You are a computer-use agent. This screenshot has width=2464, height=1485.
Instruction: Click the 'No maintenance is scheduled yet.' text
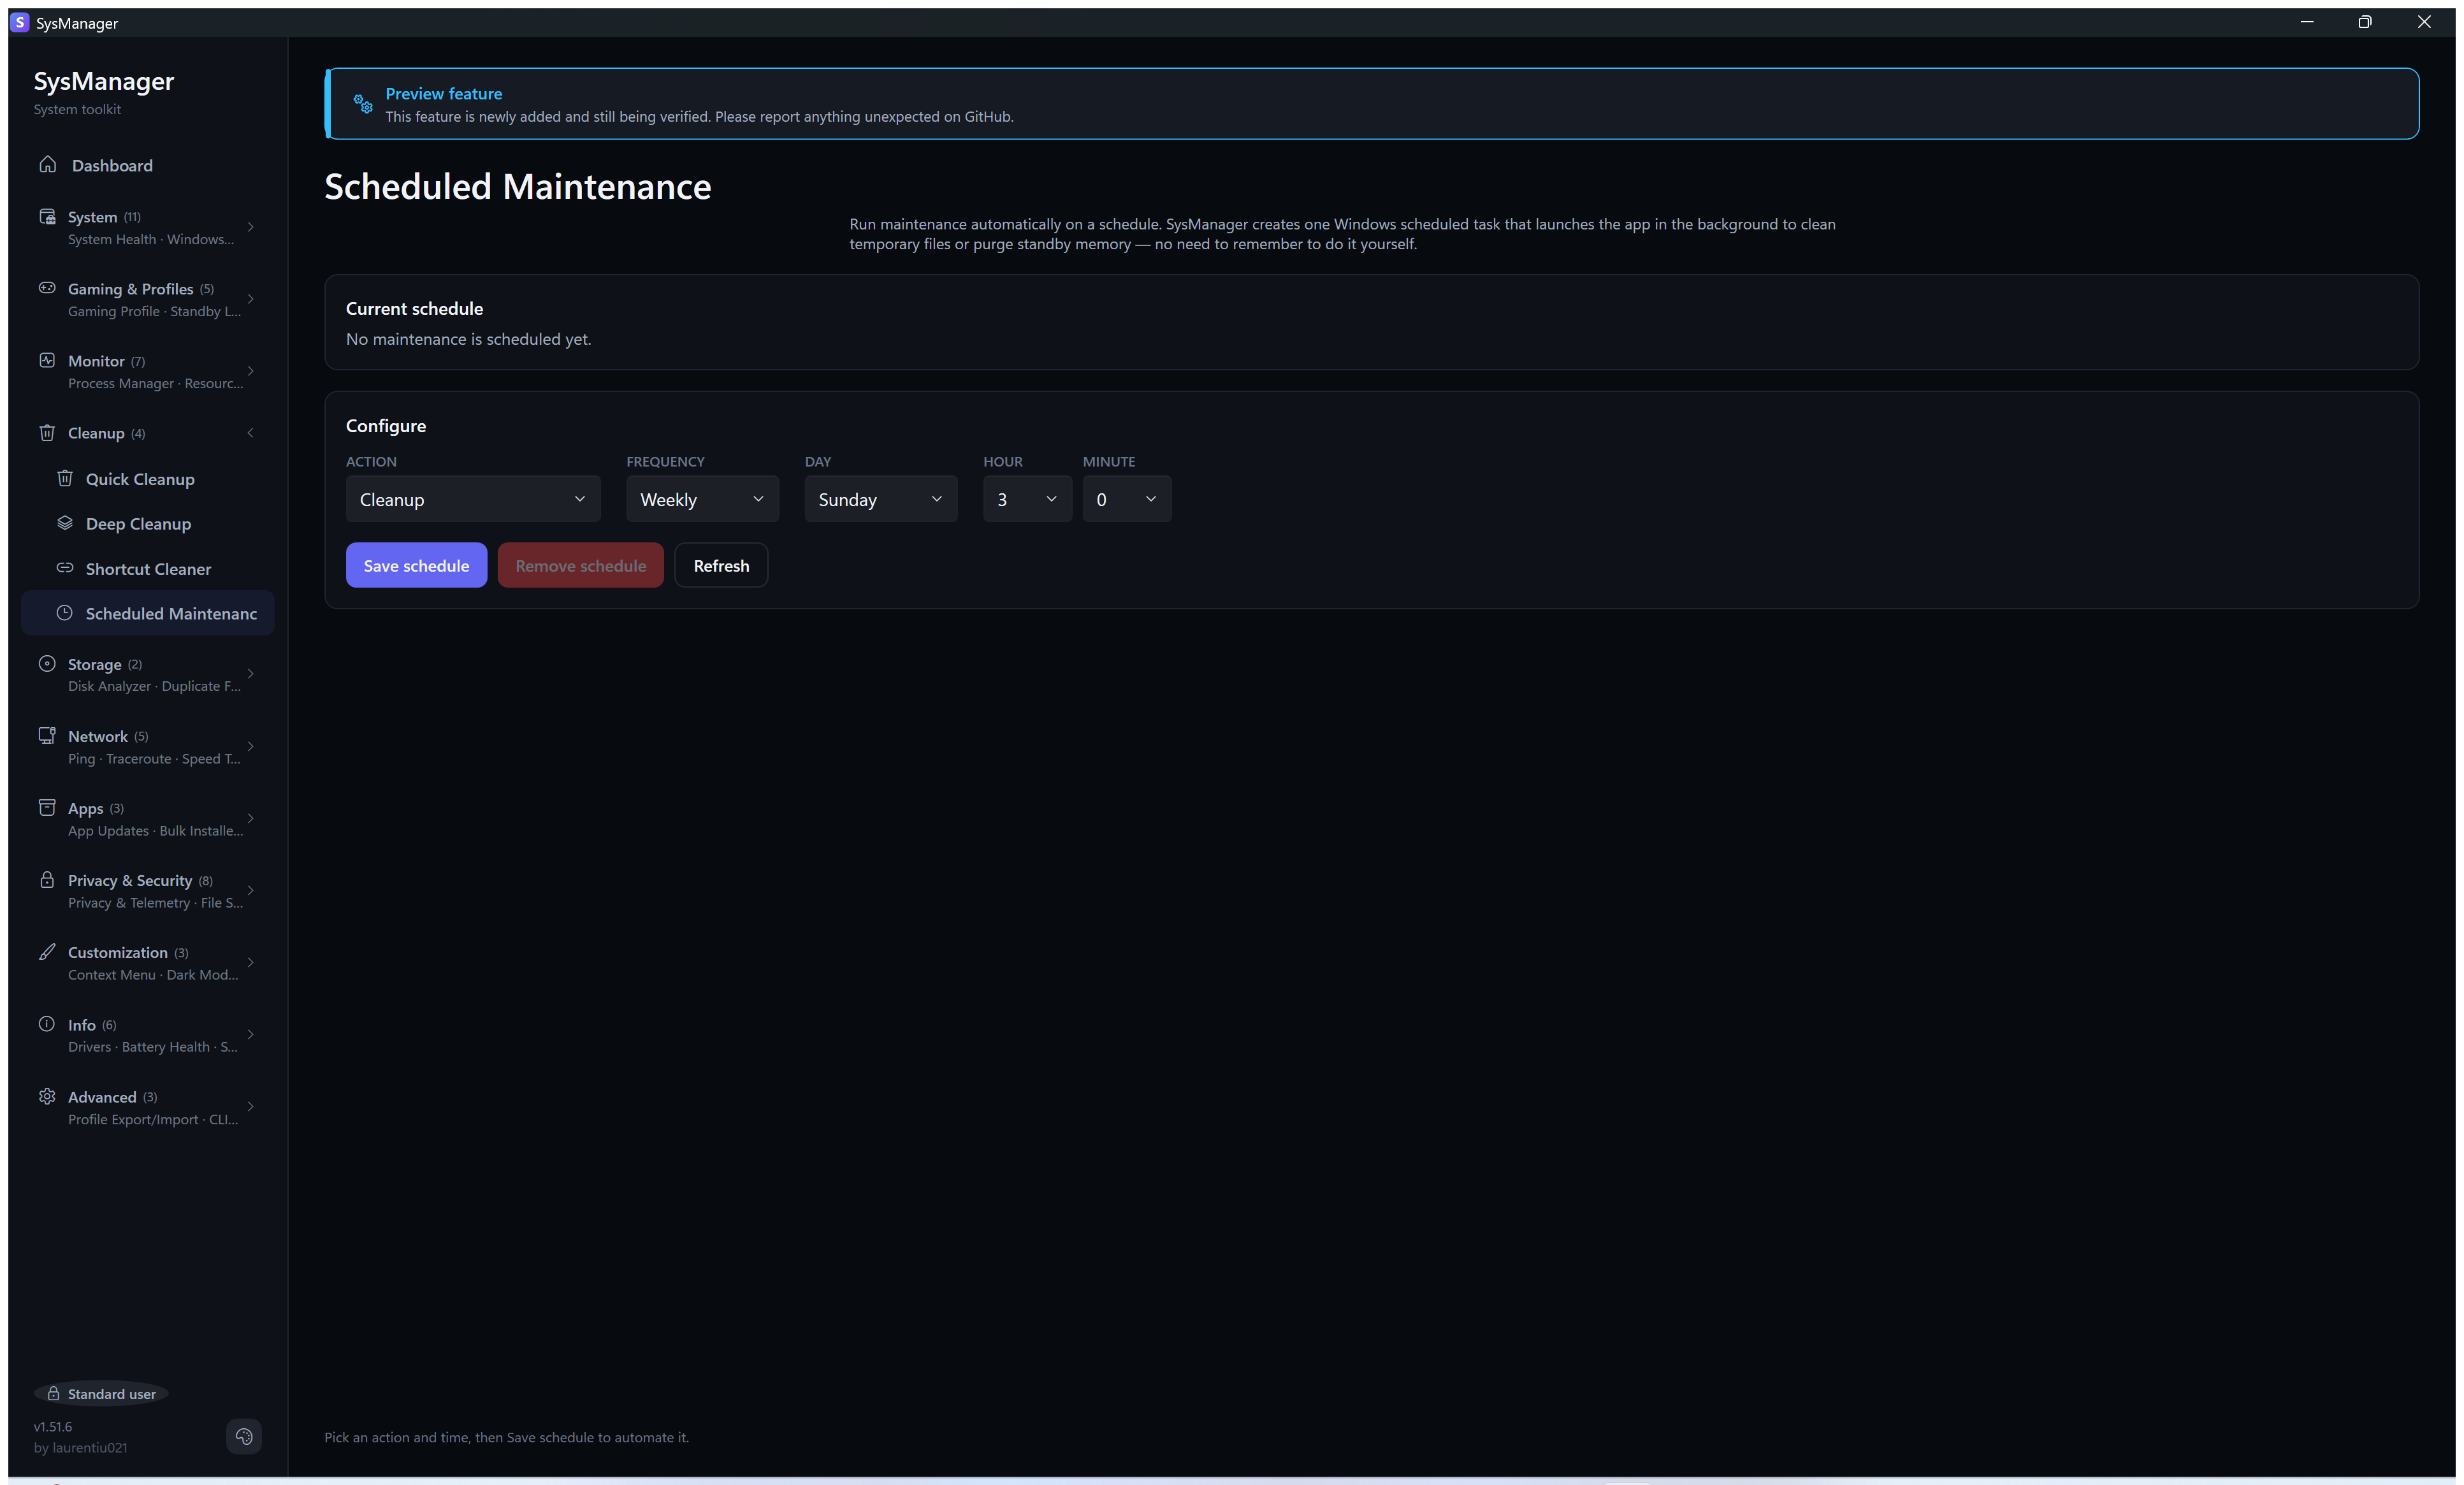[469, 339]
